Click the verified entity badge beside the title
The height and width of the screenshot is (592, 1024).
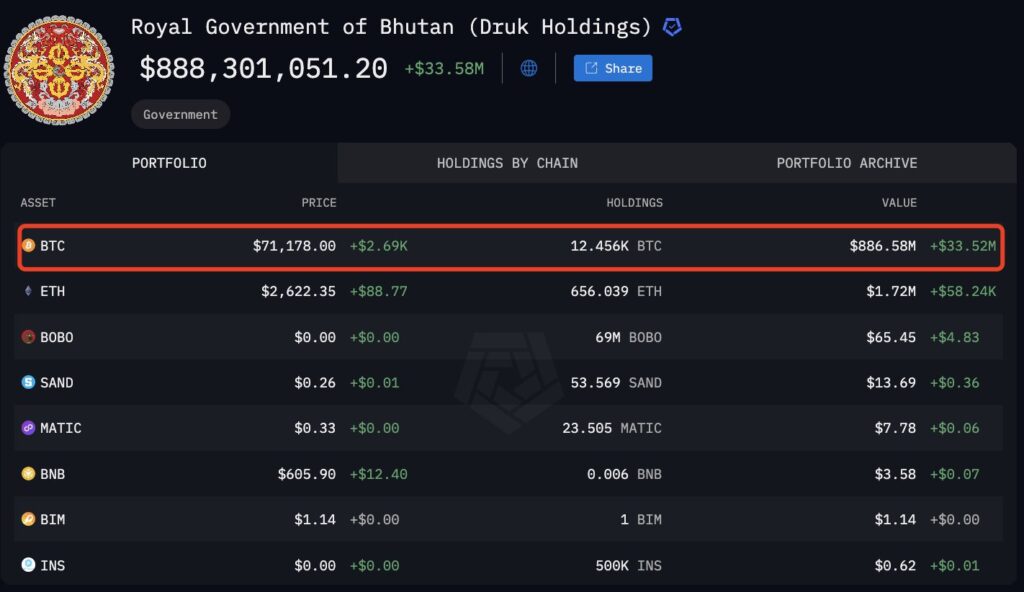point(670,27)
